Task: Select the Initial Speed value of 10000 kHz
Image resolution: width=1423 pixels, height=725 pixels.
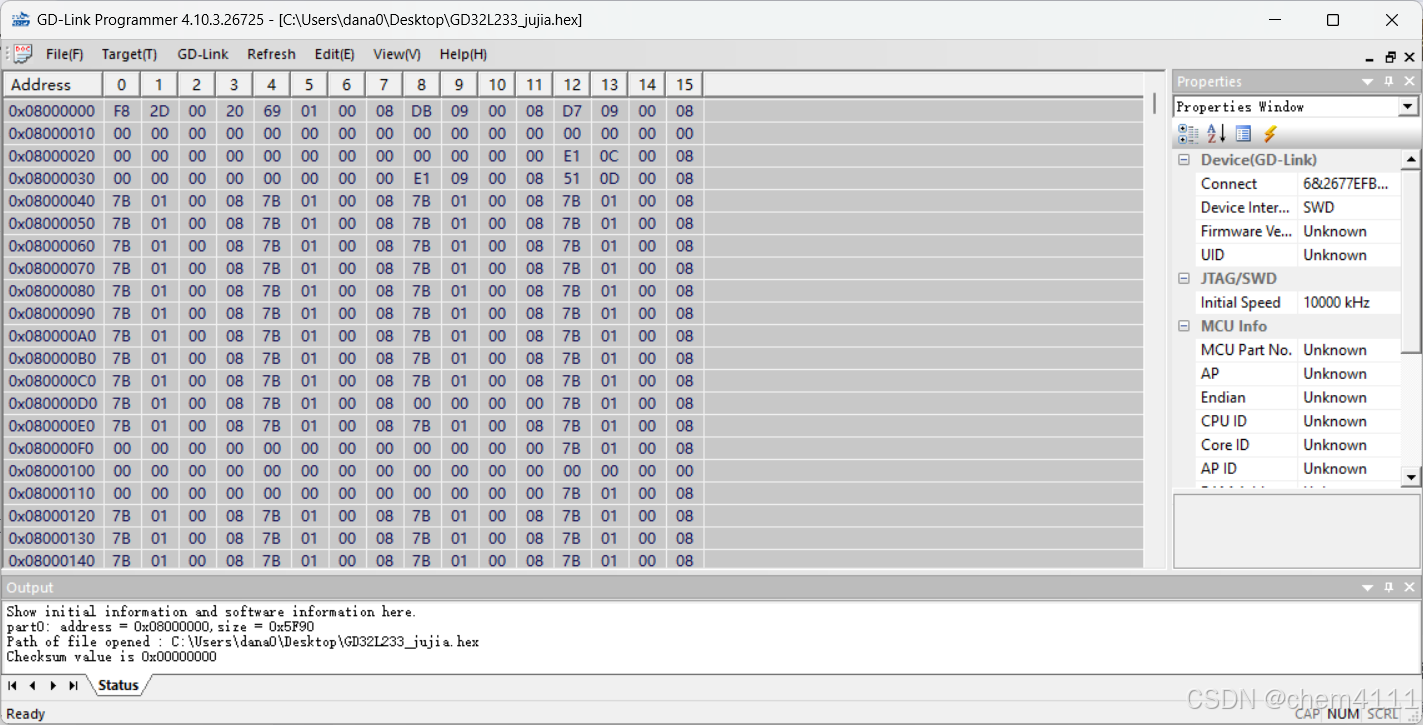Action: click(x=1337, y=302)
